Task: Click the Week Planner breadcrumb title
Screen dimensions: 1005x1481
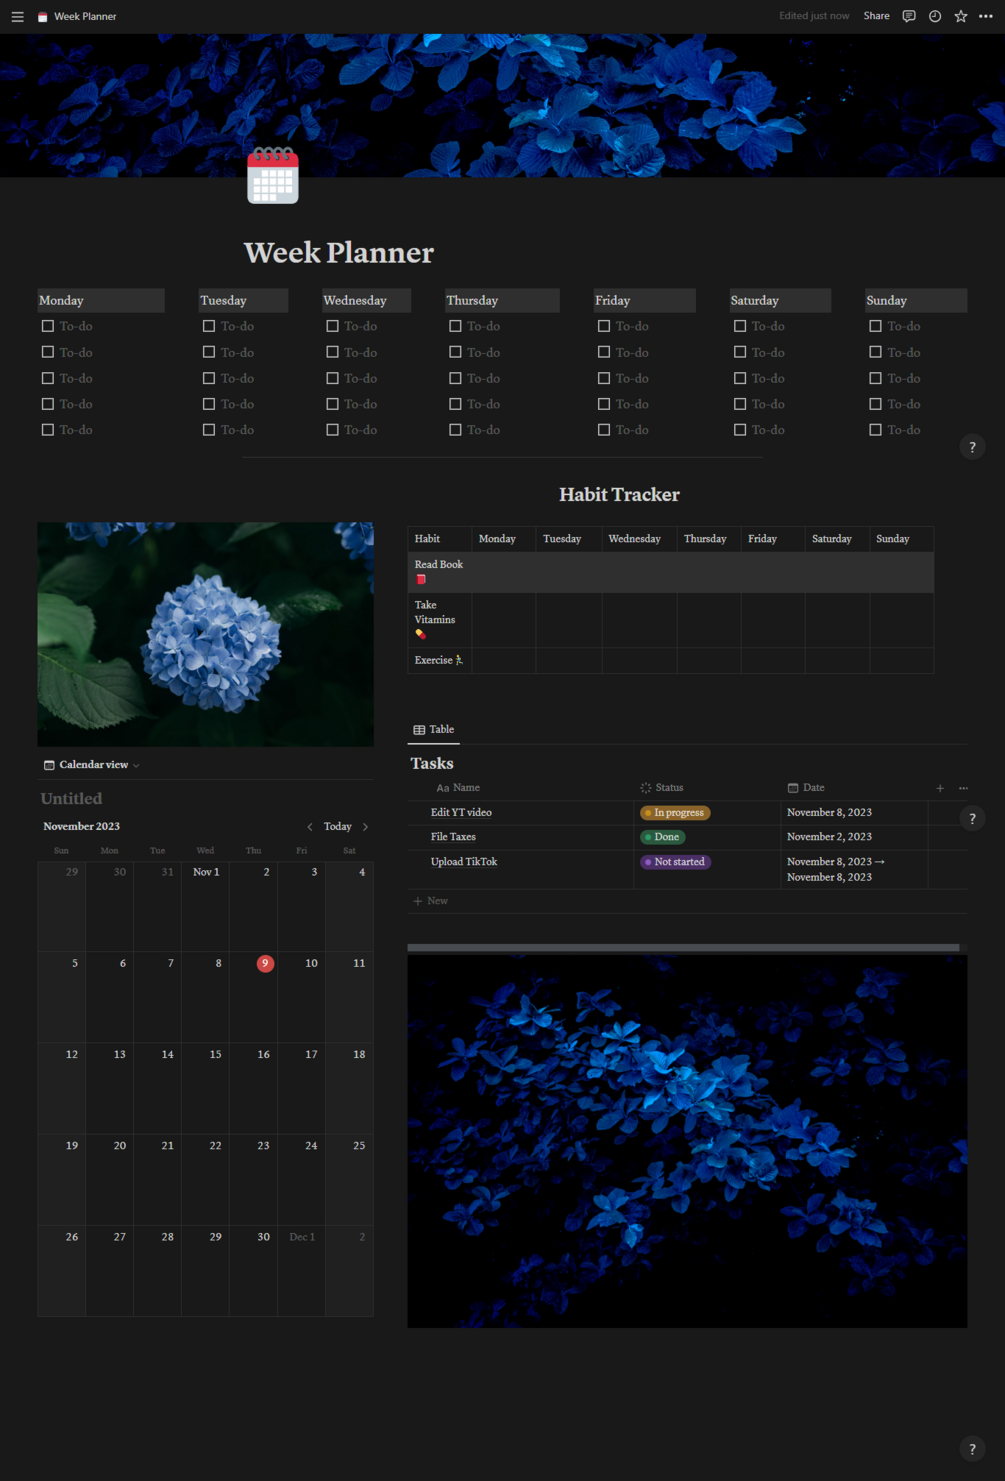Action: pyautogui.click(x=85, y=16)
